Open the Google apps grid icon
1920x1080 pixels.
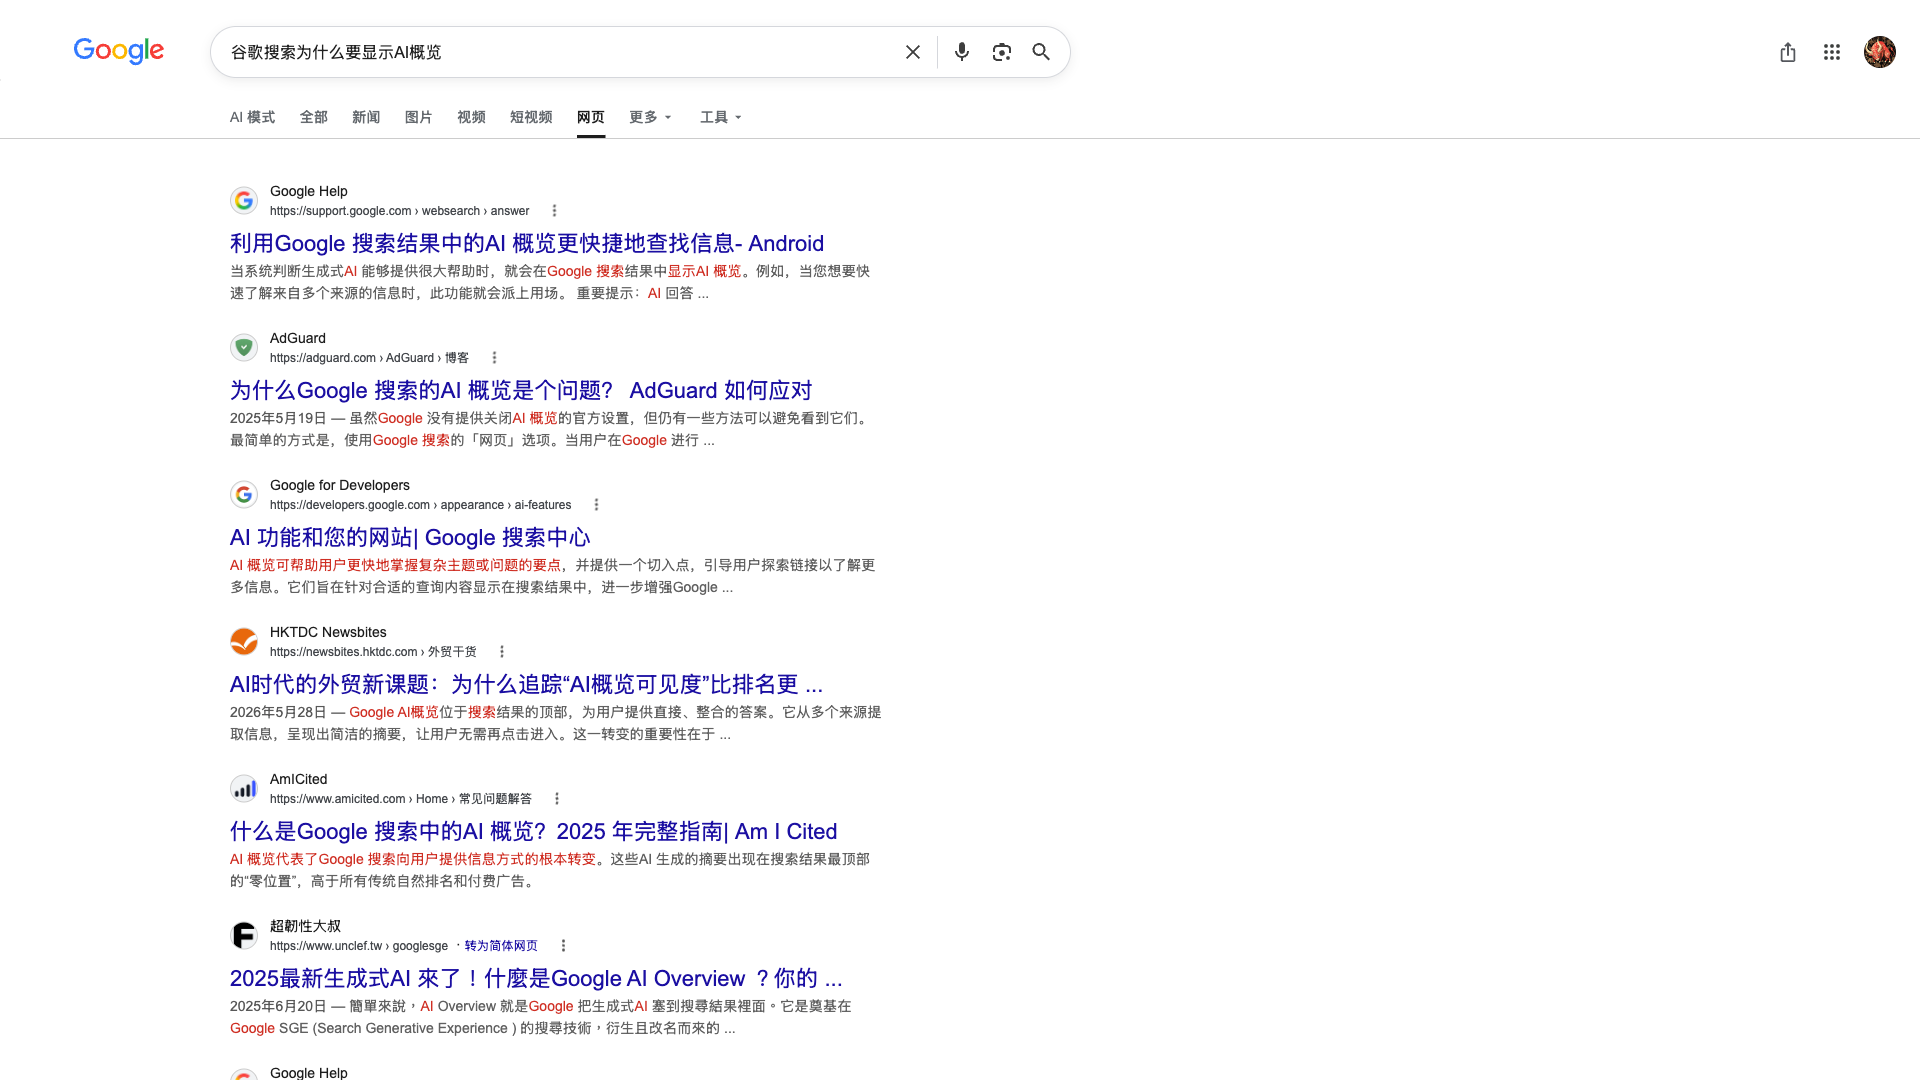coord(1832,52)
